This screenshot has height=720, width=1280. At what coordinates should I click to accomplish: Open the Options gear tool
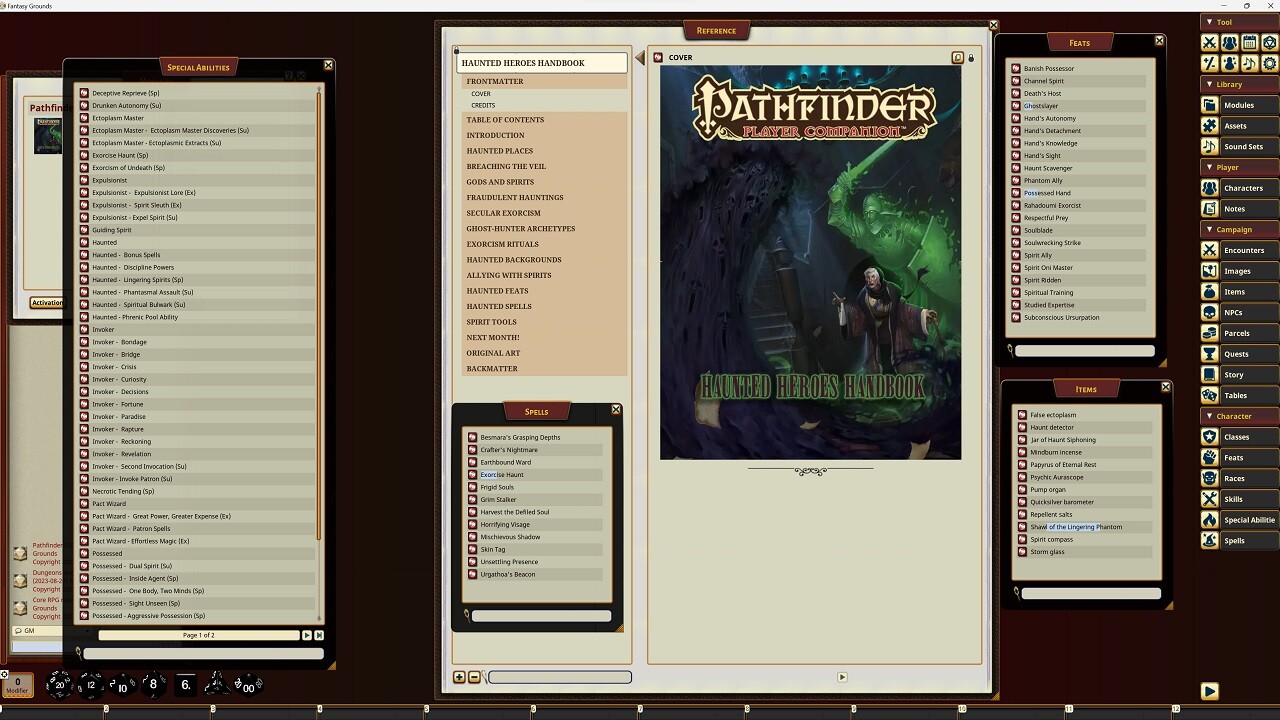1269,63
